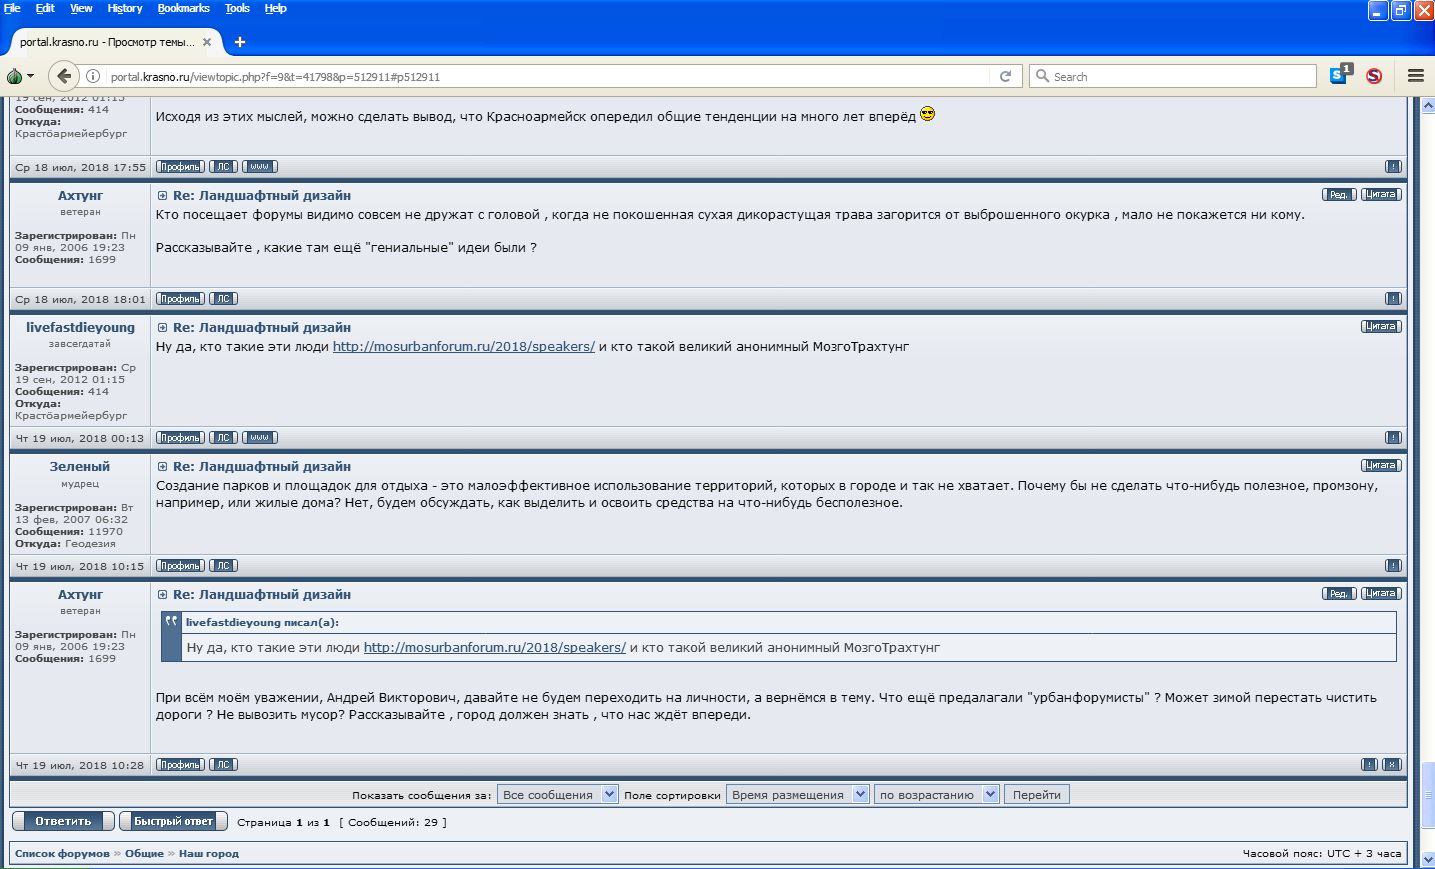1435x869 pixels.
Task: Send ЛС to Ахтунг from 10:28 post
Action: (x=223, y=765)
